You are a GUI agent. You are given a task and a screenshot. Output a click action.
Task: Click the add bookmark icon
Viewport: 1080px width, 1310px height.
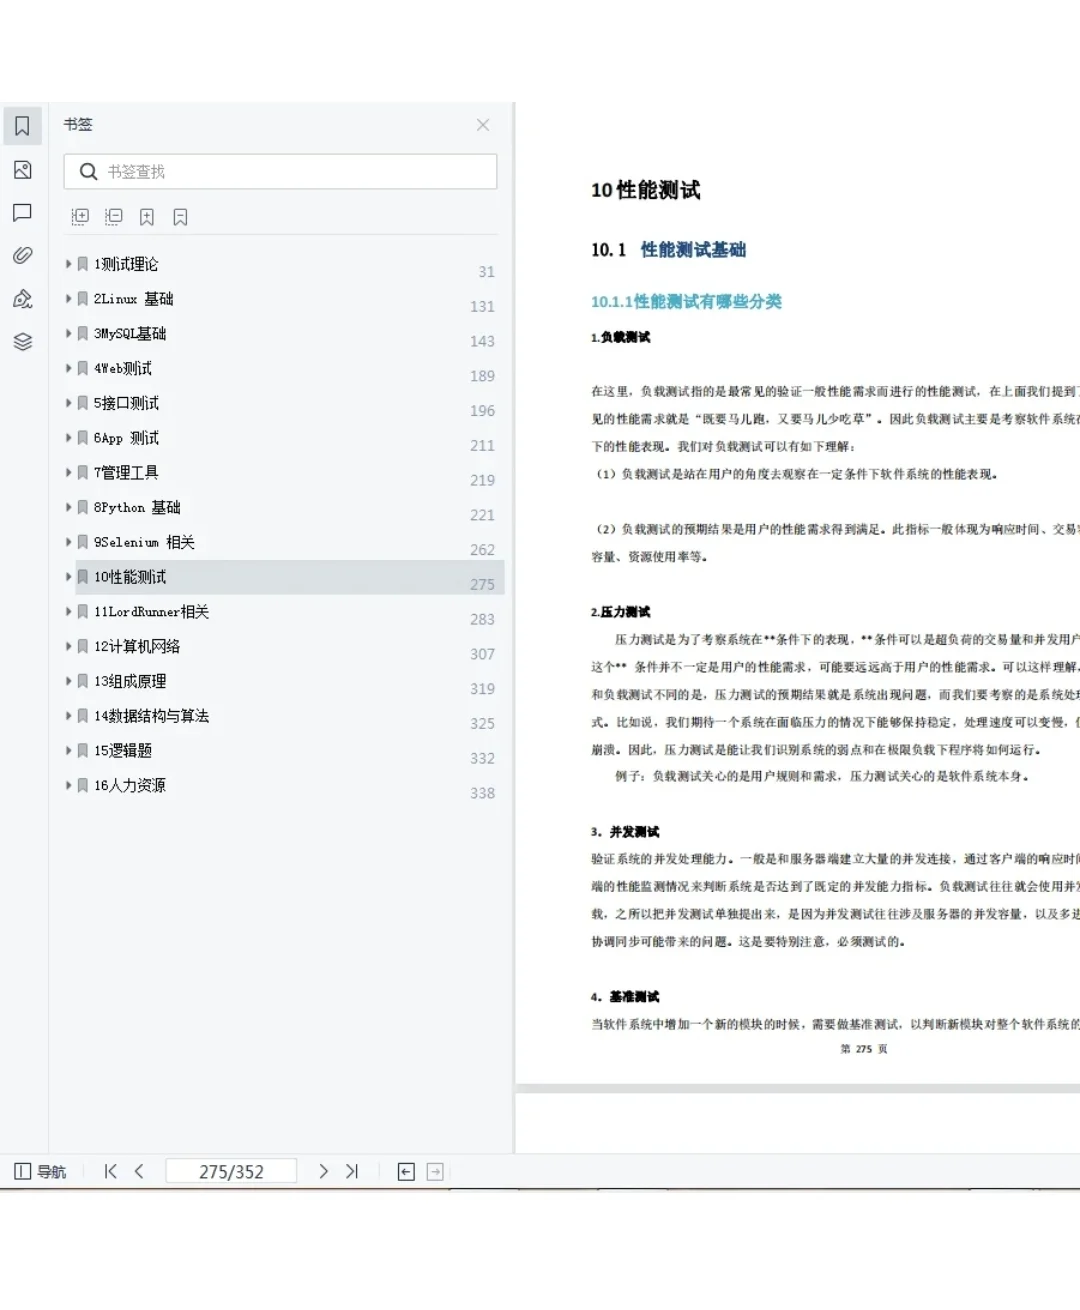(147, 216)
